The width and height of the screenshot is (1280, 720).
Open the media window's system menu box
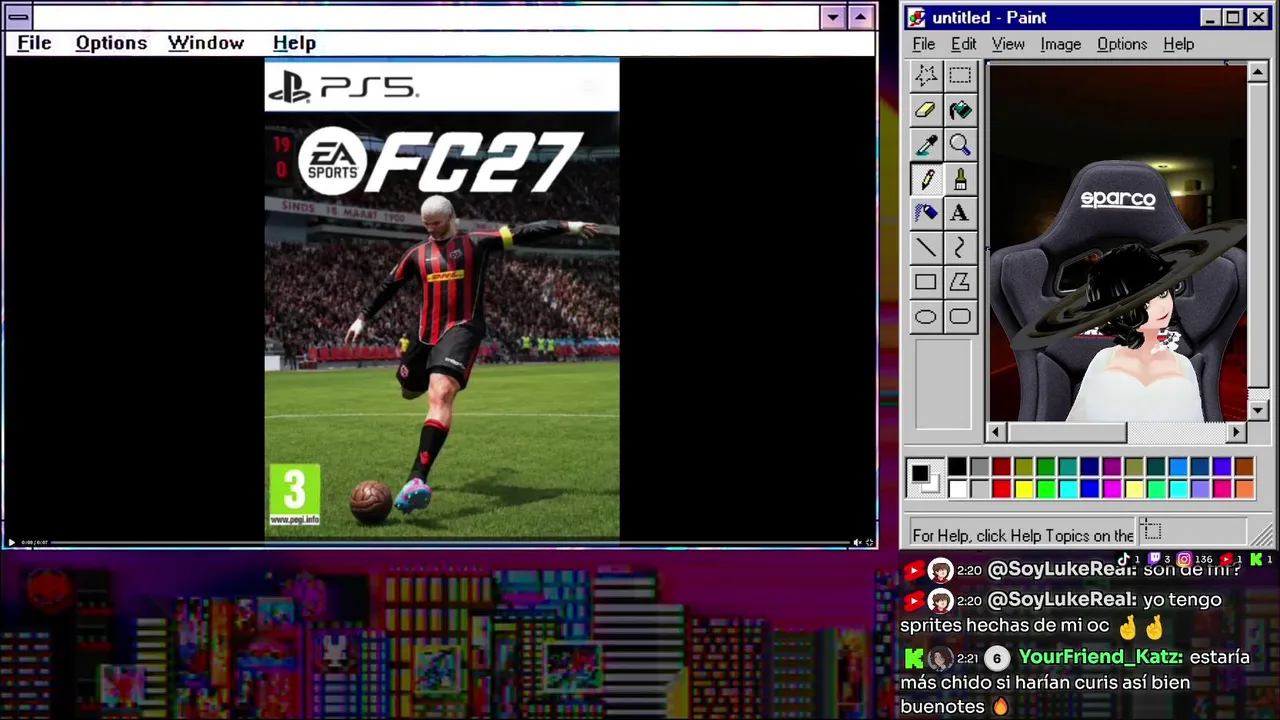click(x=18, y=17)
